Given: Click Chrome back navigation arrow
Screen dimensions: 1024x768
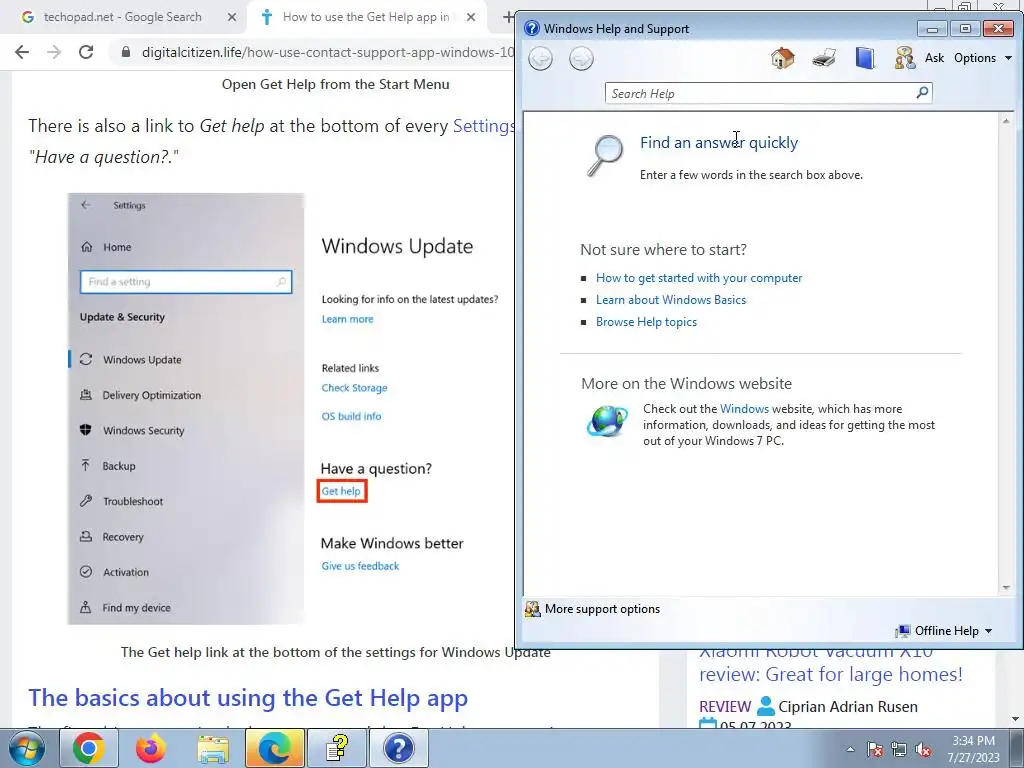Looking at the screenshot, I should (x=22, y=52).
